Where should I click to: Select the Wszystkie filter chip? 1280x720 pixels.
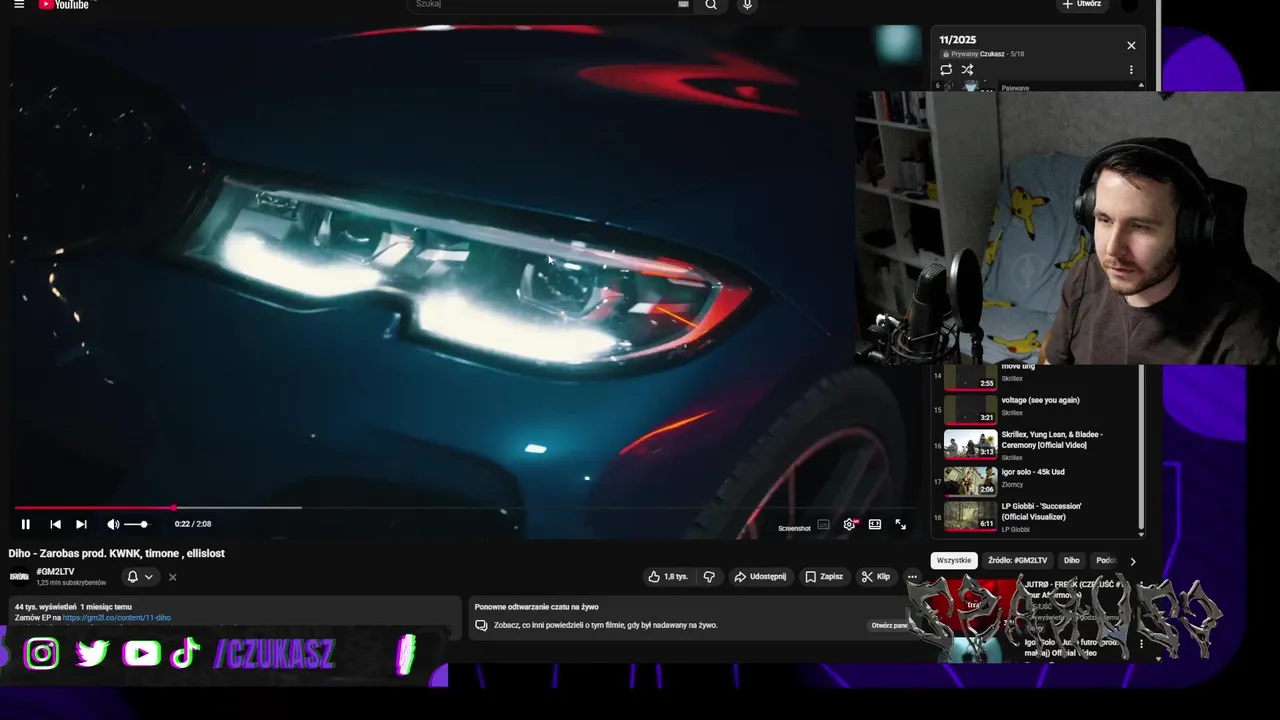tap(954, 561)
